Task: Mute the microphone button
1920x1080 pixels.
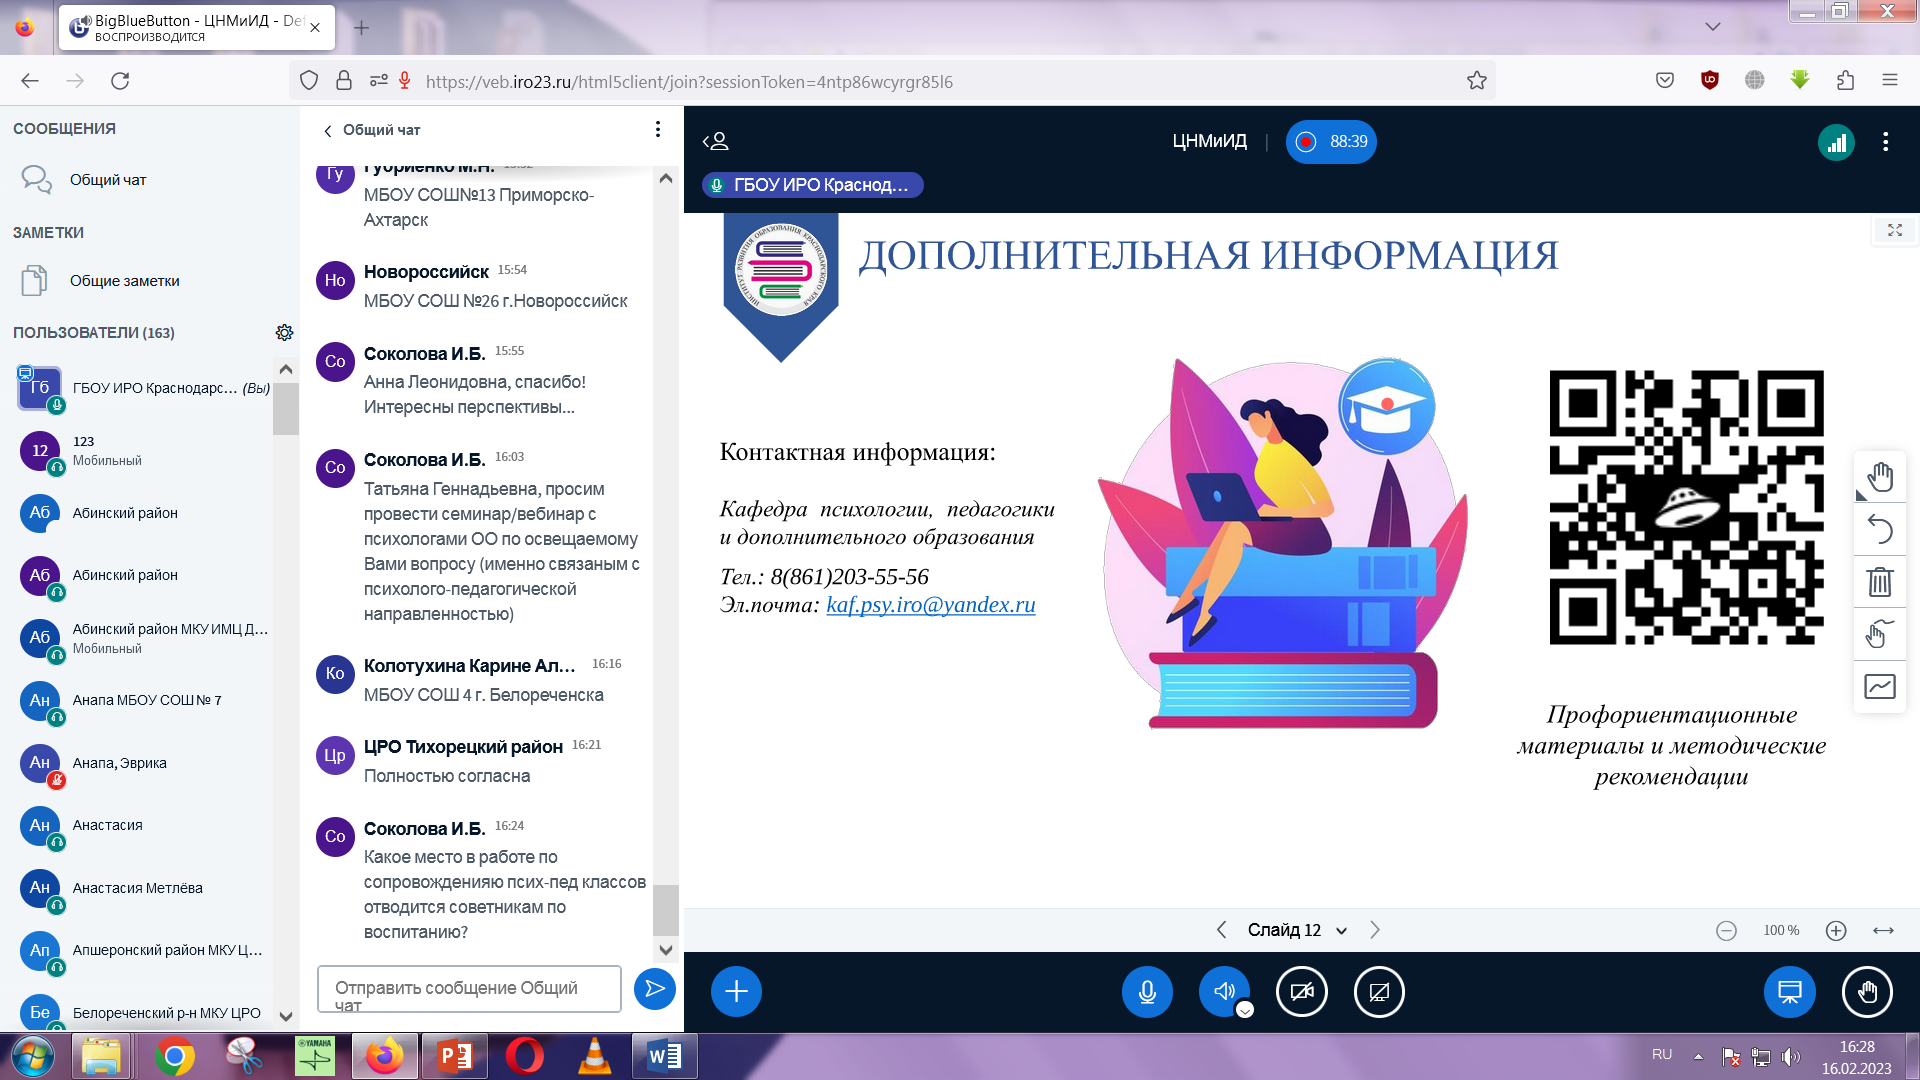Action: click(x=1147, y=992)
